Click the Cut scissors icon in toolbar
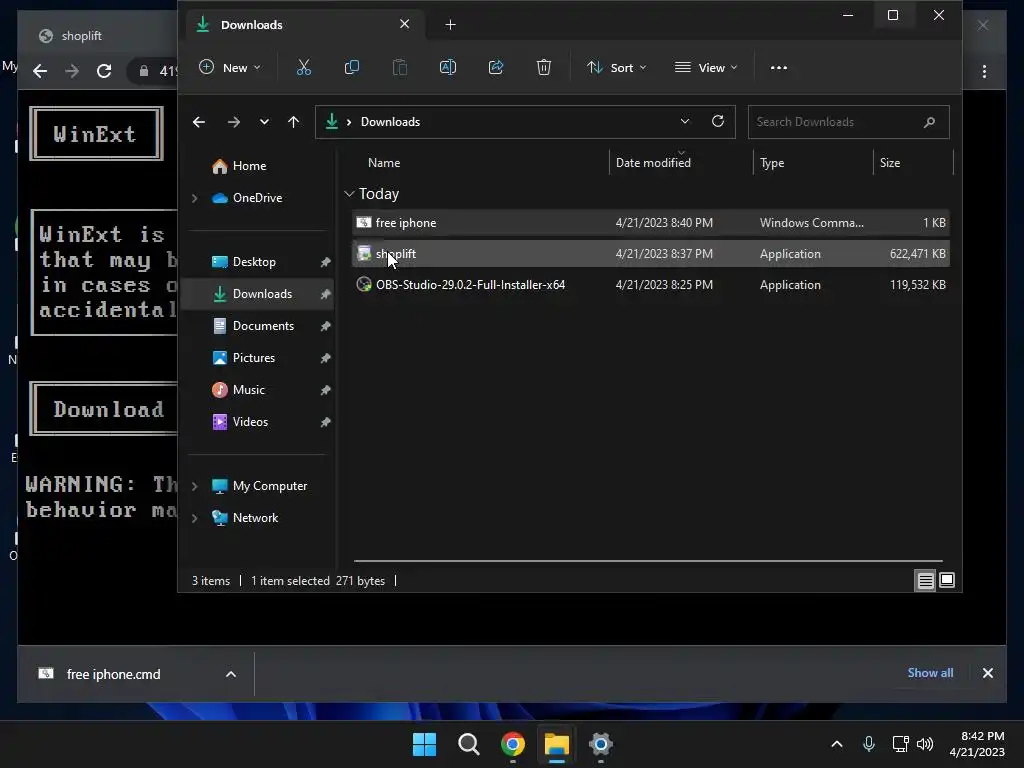Image resolution: width=1024 pixels, height=768 pixels. coord(304,67)
